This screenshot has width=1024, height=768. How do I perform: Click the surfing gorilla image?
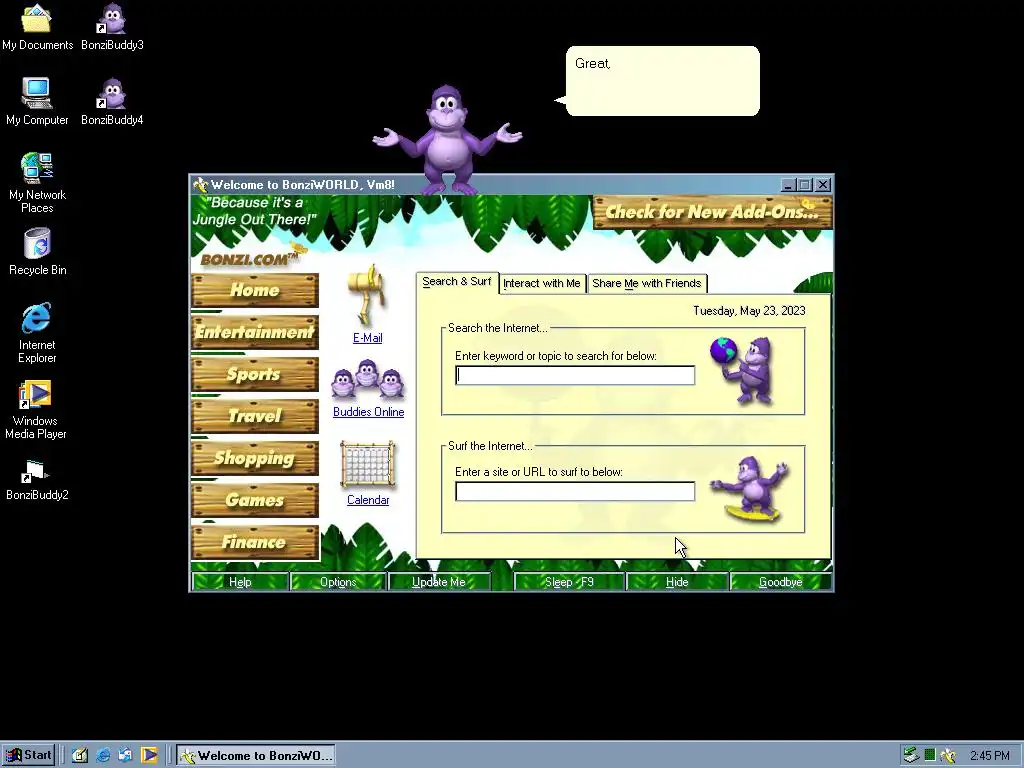[x=751, y=490]
